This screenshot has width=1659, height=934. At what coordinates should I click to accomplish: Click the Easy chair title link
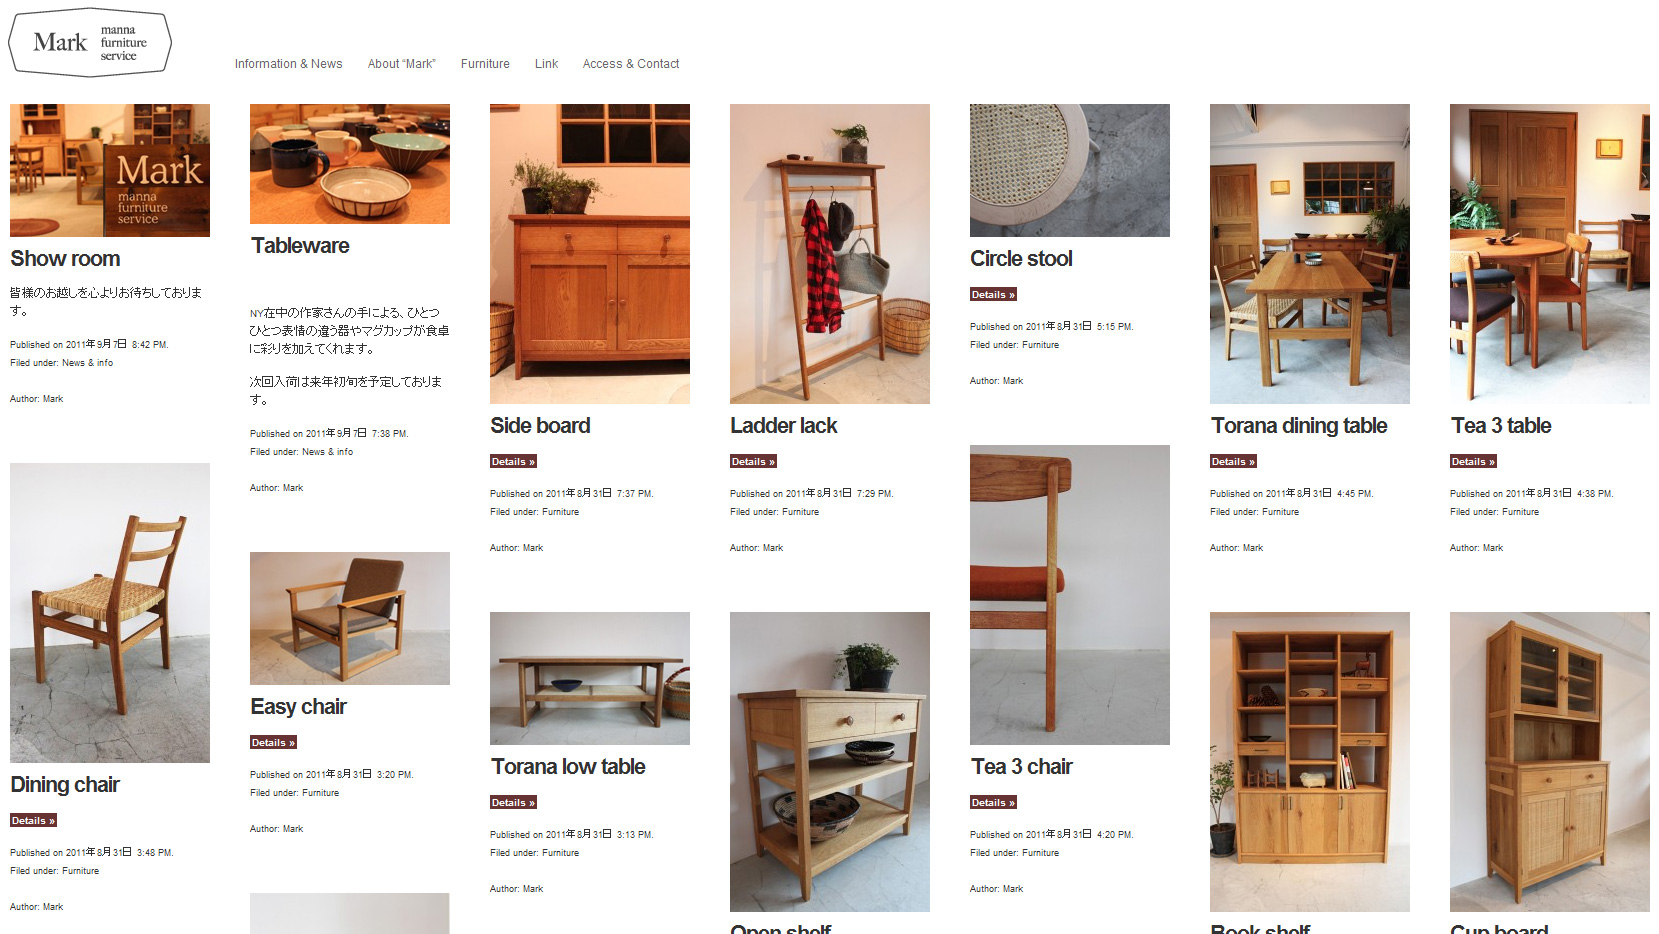298,707
